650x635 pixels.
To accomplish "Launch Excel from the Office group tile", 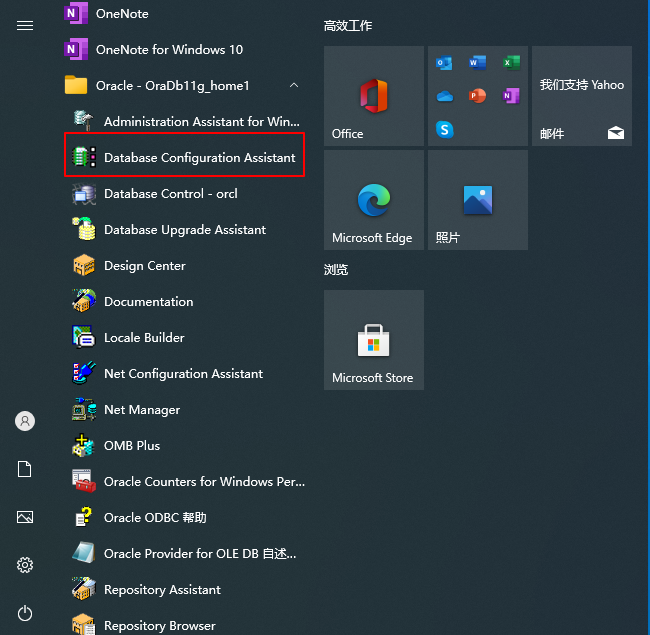I will coord(511,63).
